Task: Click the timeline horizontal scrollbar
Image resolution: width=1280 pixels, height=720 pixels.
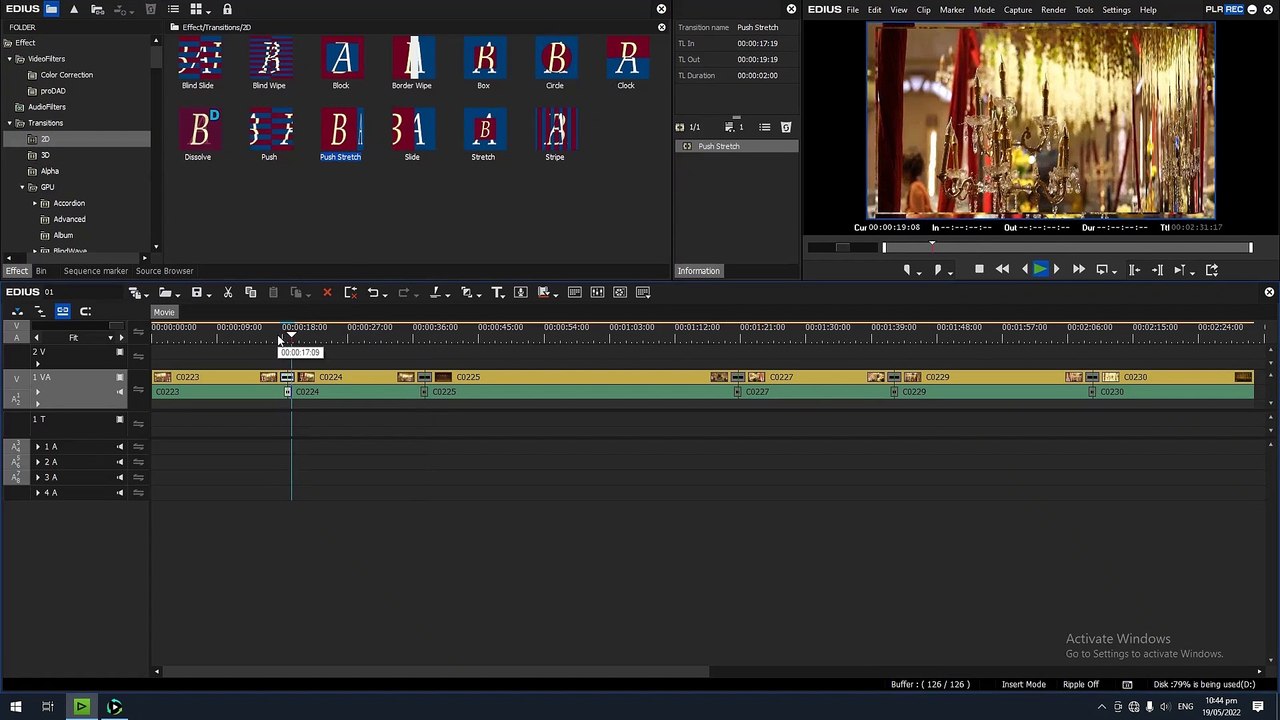Action: point(436,672)
